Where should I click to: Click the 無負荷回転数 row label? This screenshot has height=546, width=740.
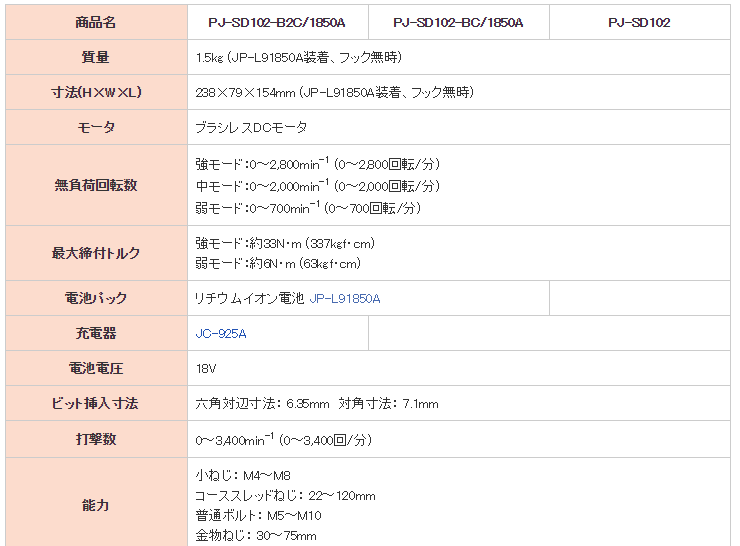pos(96,185)
